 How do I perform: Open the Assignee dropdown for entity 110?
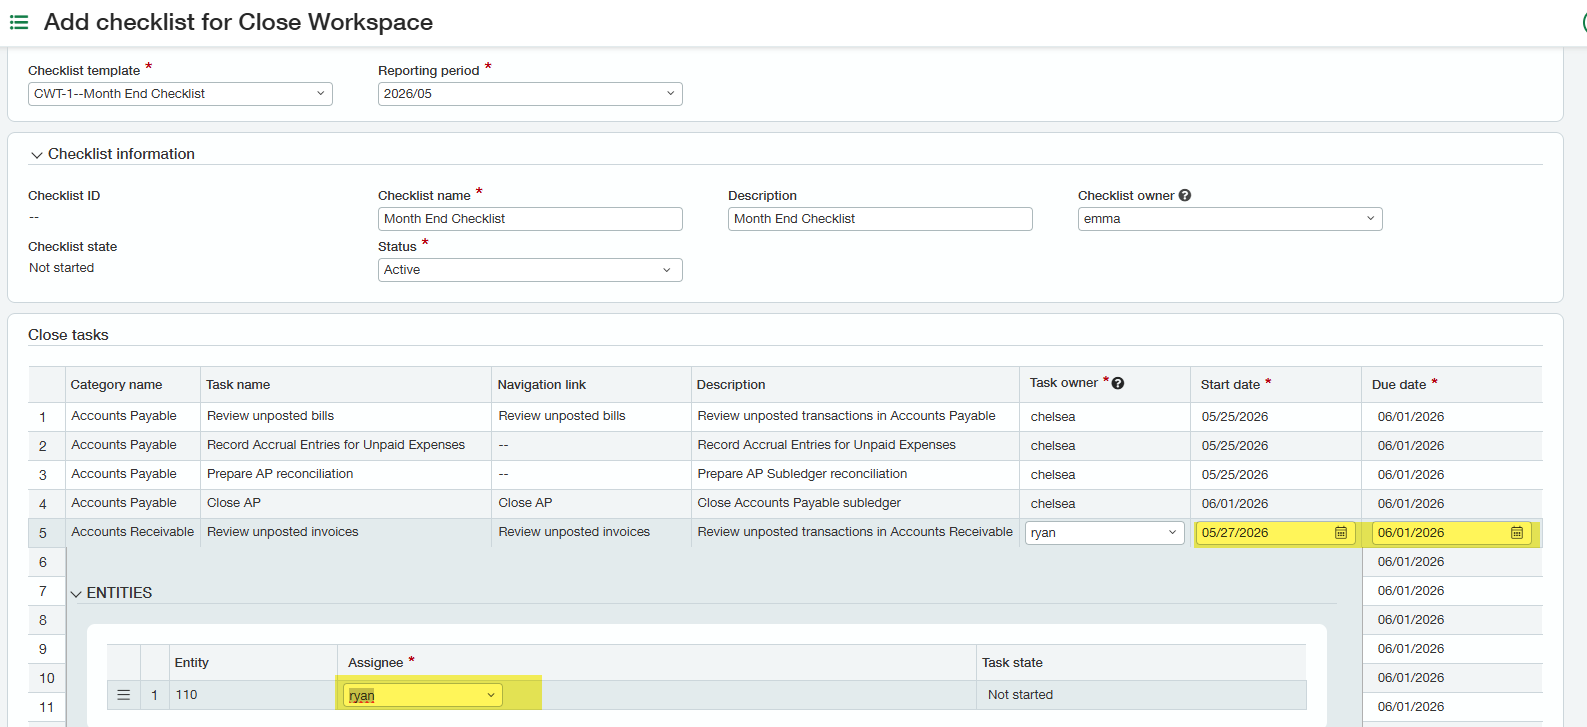[x=423, y=695]
